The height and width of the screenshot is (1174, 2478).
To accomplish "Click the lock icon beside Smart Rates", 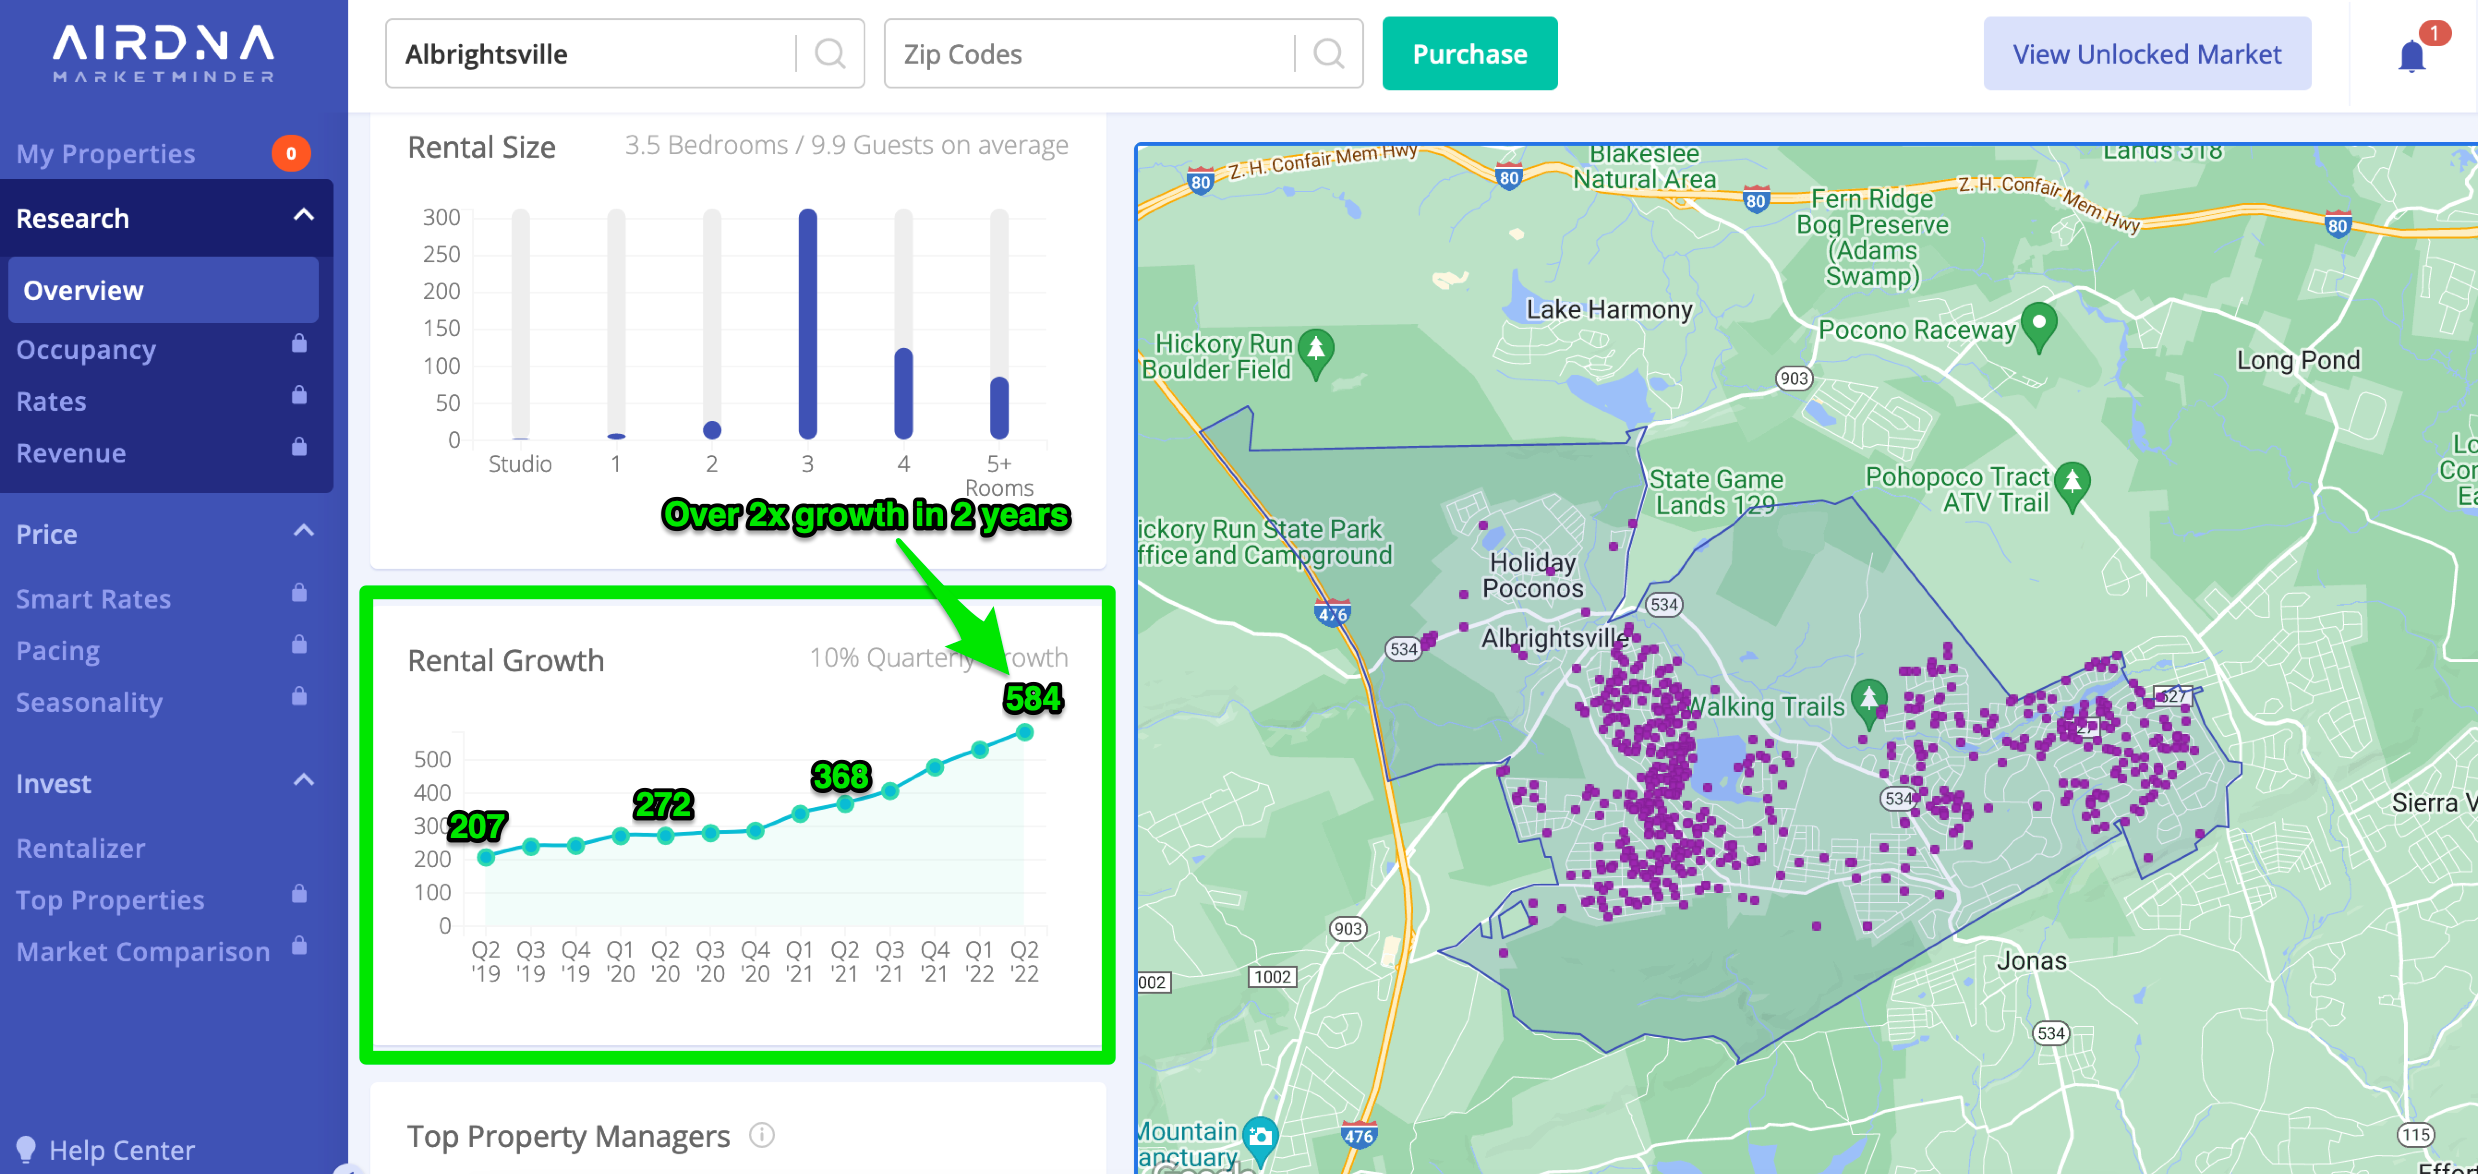I will 299,593.
